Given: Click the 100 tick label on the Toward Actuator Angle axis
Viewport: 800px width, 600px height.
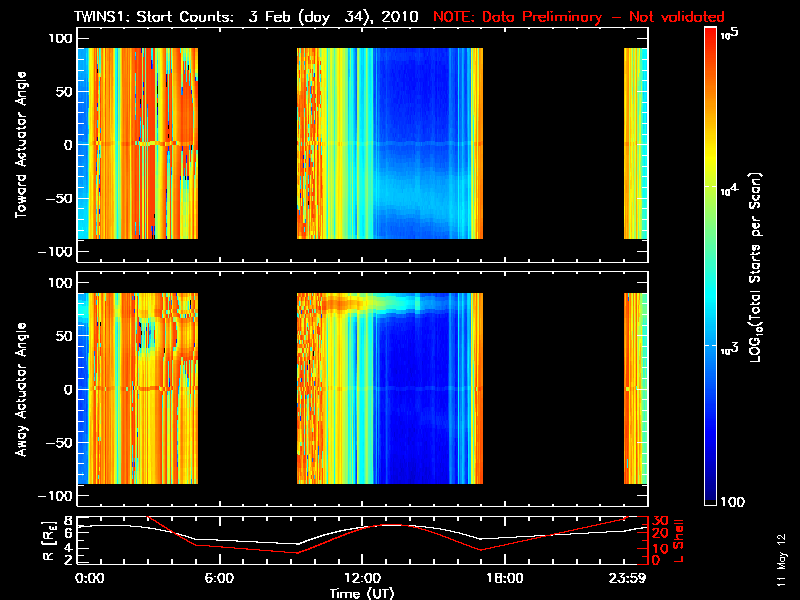Looking at the screenshot, I should tap(61, 38).
